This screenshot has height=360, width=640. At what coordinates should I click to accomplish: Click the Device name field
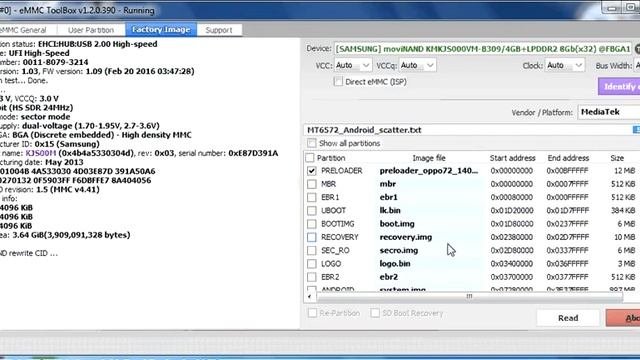pyautogui.click(x=483, y=49)
